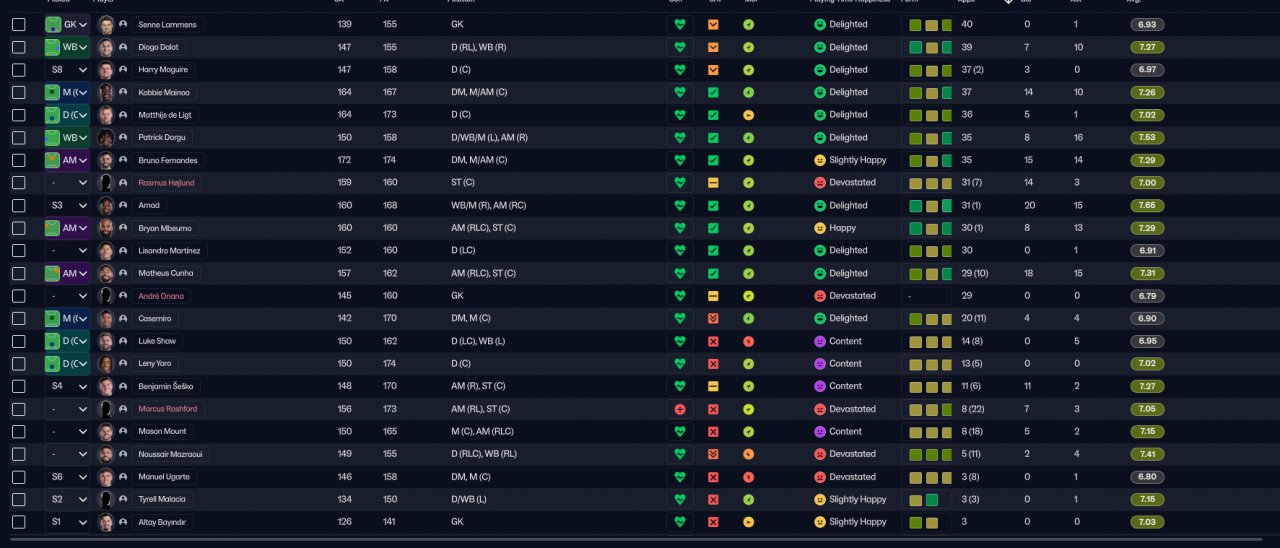Open Altay Bayındır's S1 selection dropdown
Screen dimensions: 1280x548
pos(67,522)
